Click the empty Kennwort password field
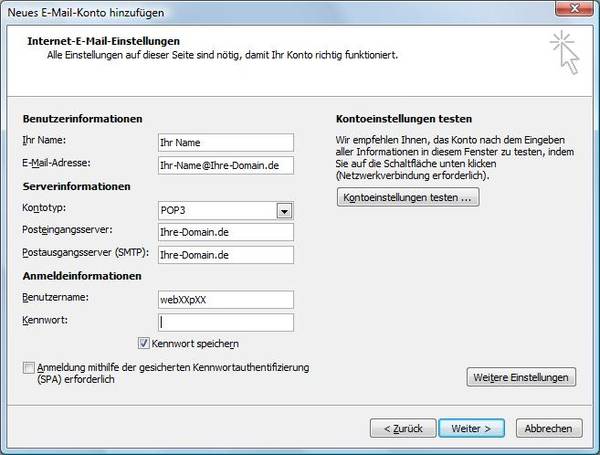 tap(225, 322)
